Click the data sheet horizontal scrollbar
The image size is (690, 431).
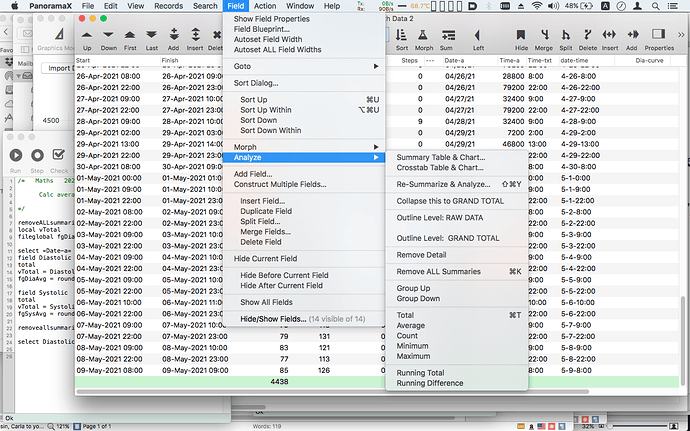pos(332,391)
